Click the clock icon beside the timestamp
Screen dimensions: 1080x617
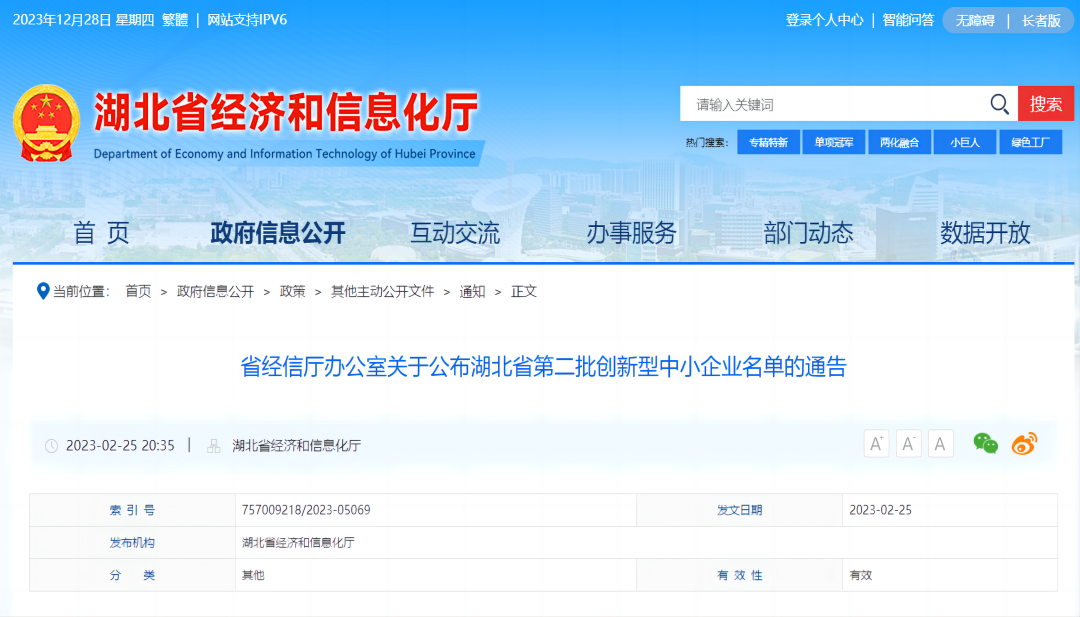click(52, 446)
